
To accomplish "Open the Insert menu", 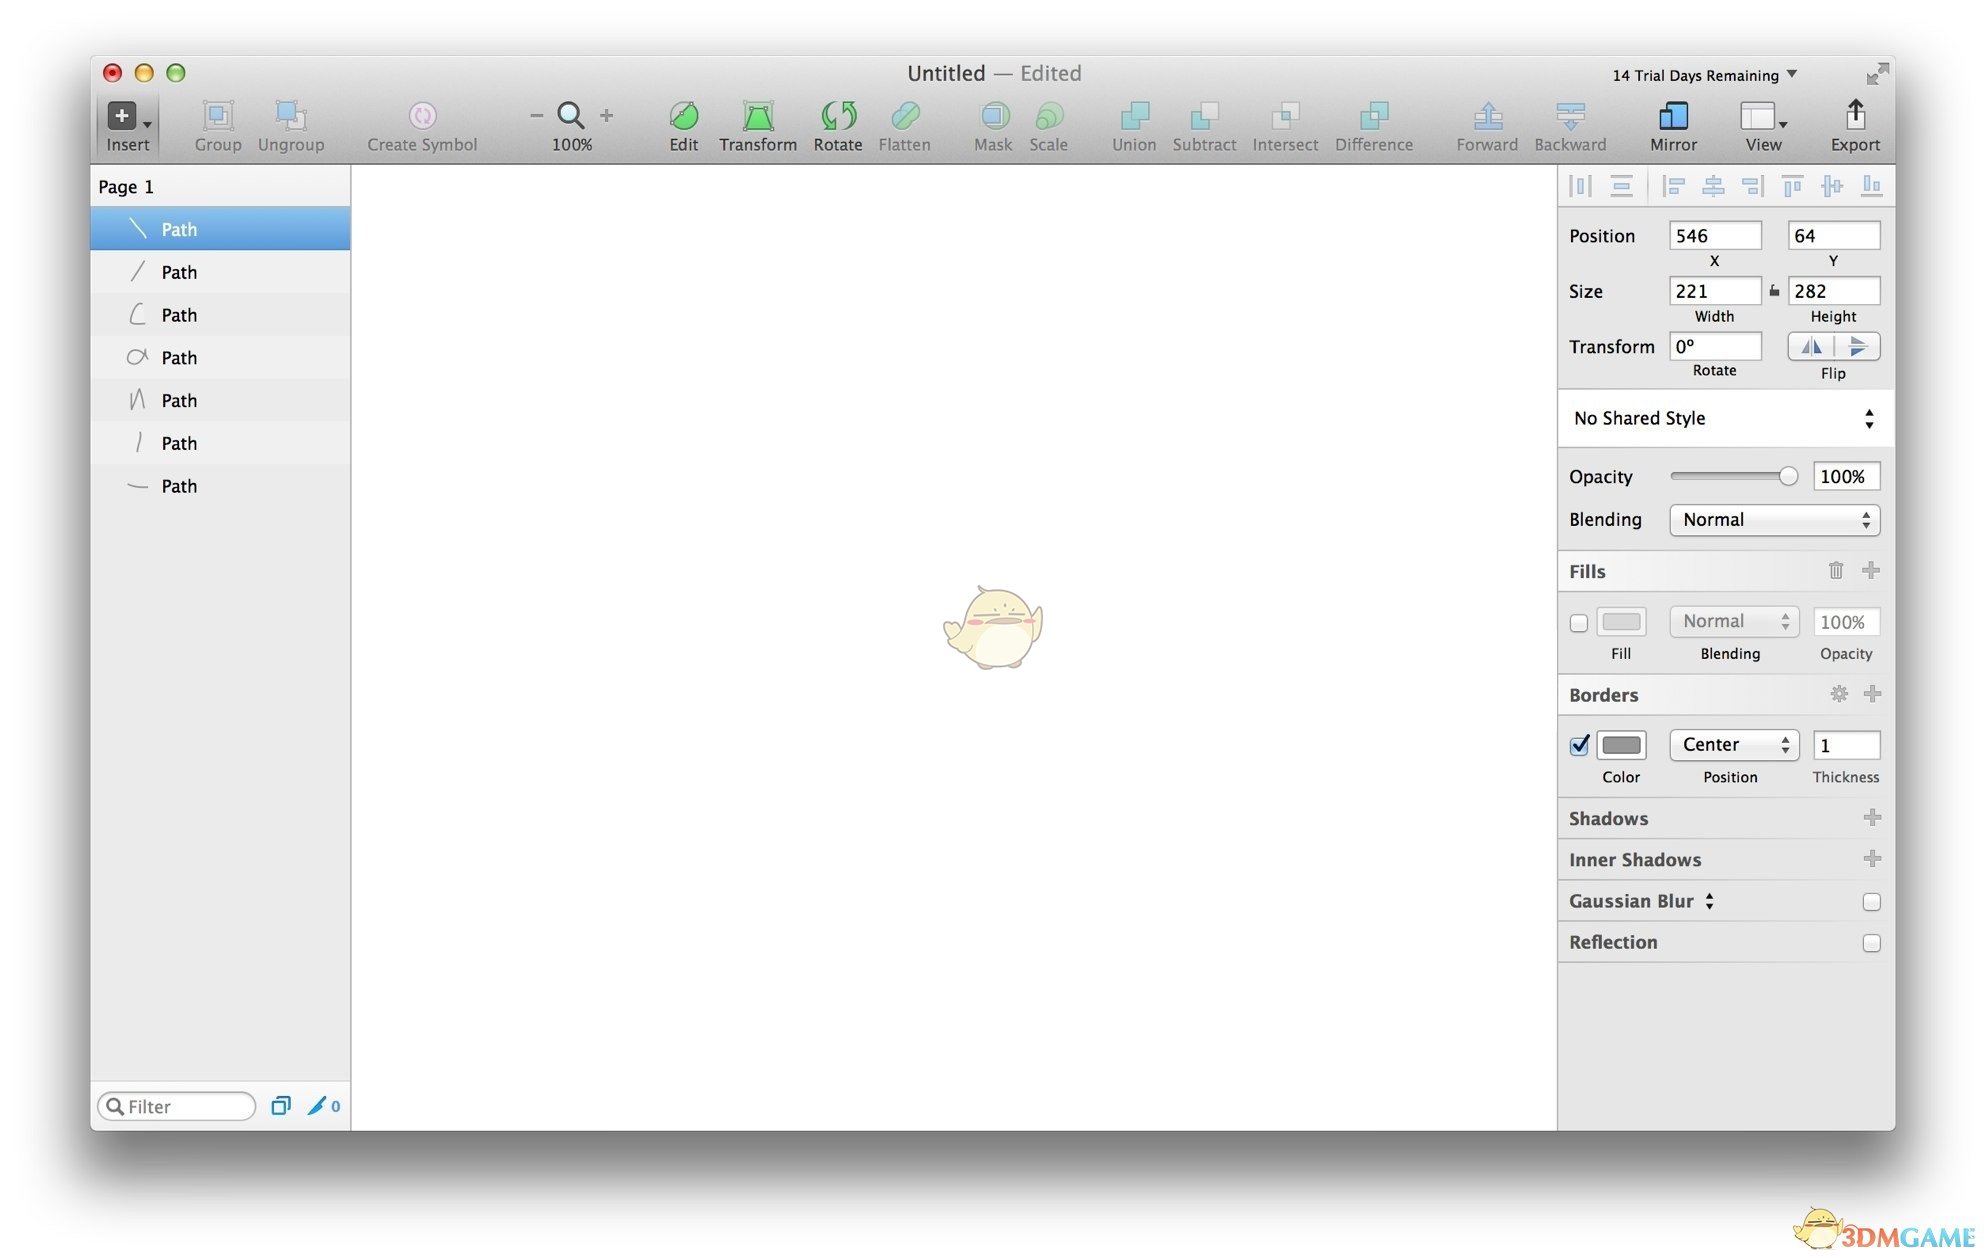I will [x=126, y=124].
